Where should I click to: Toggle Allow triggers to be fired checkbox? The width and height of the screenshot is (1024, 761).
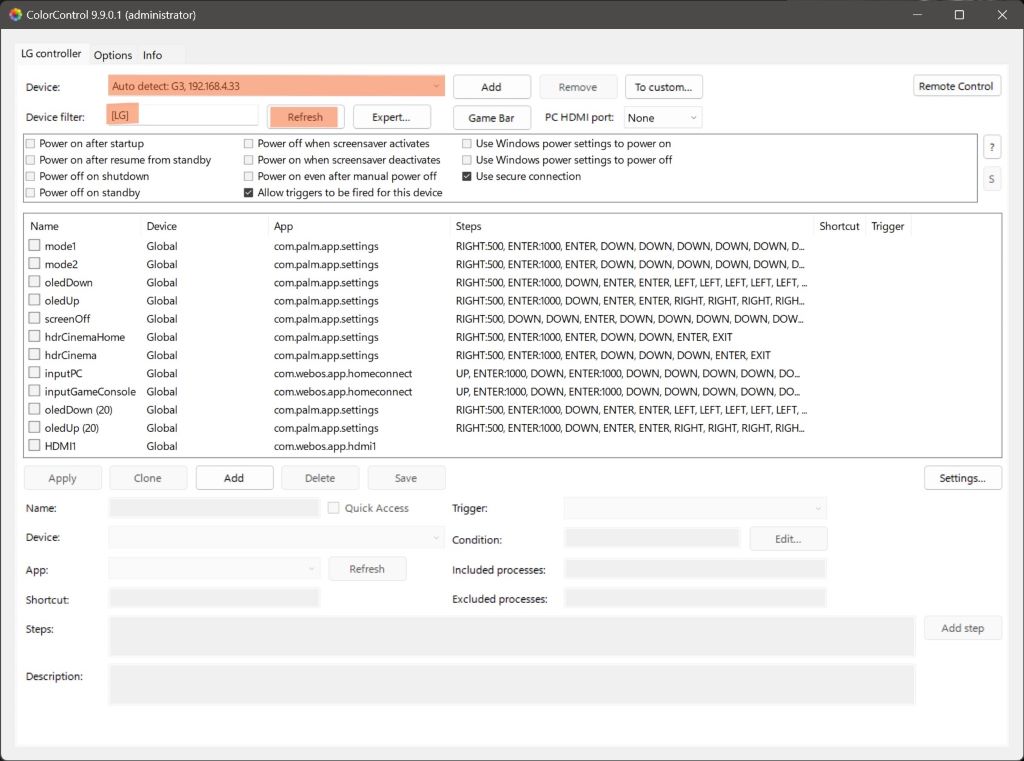[249, 193]
